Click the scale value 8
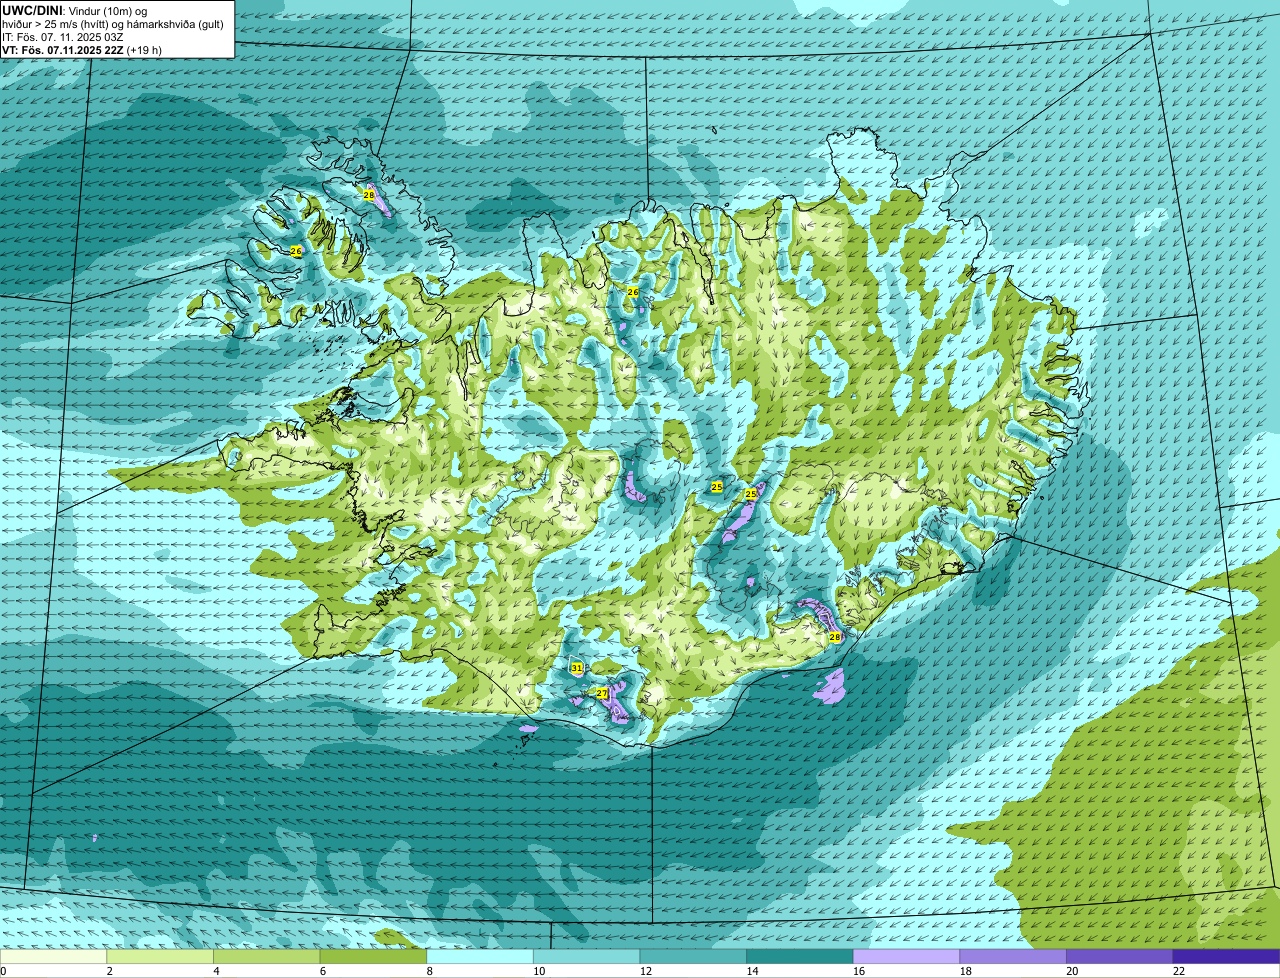This screenshot has height=978, width=1280. 429,971
